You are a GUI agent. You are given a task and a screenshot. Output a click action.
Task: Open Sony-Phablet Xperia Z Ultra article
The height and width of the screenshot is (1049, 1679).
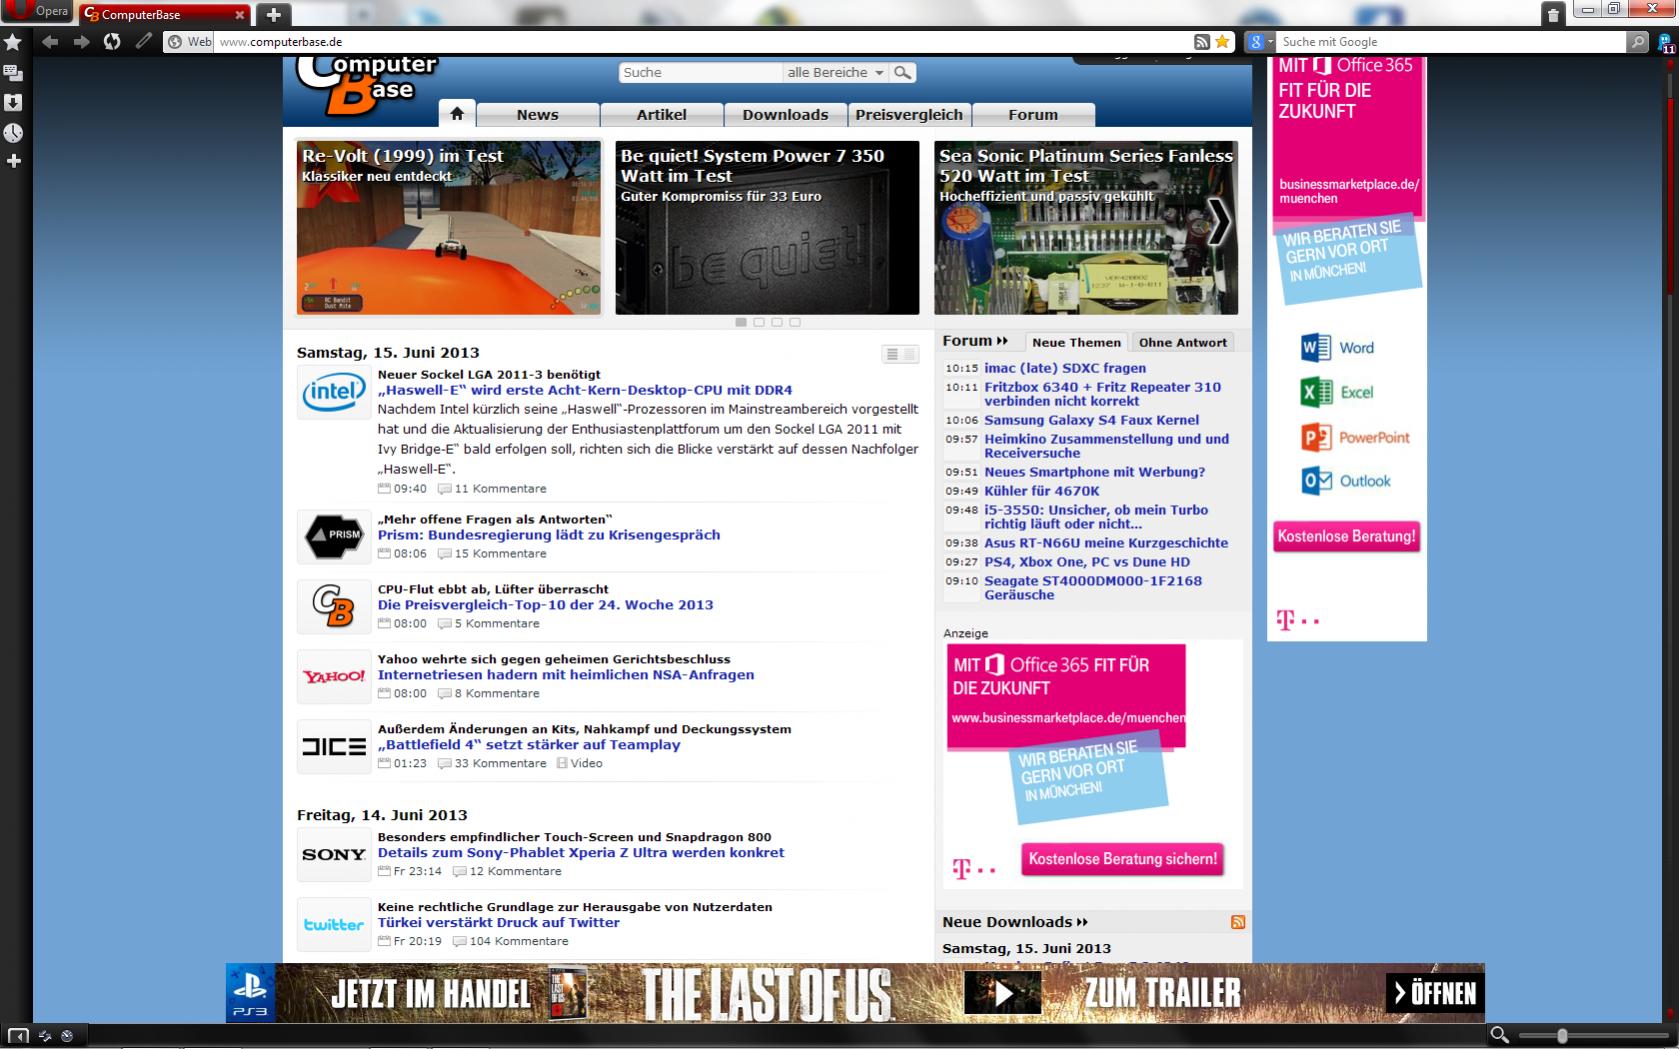[x=581, y=852]
